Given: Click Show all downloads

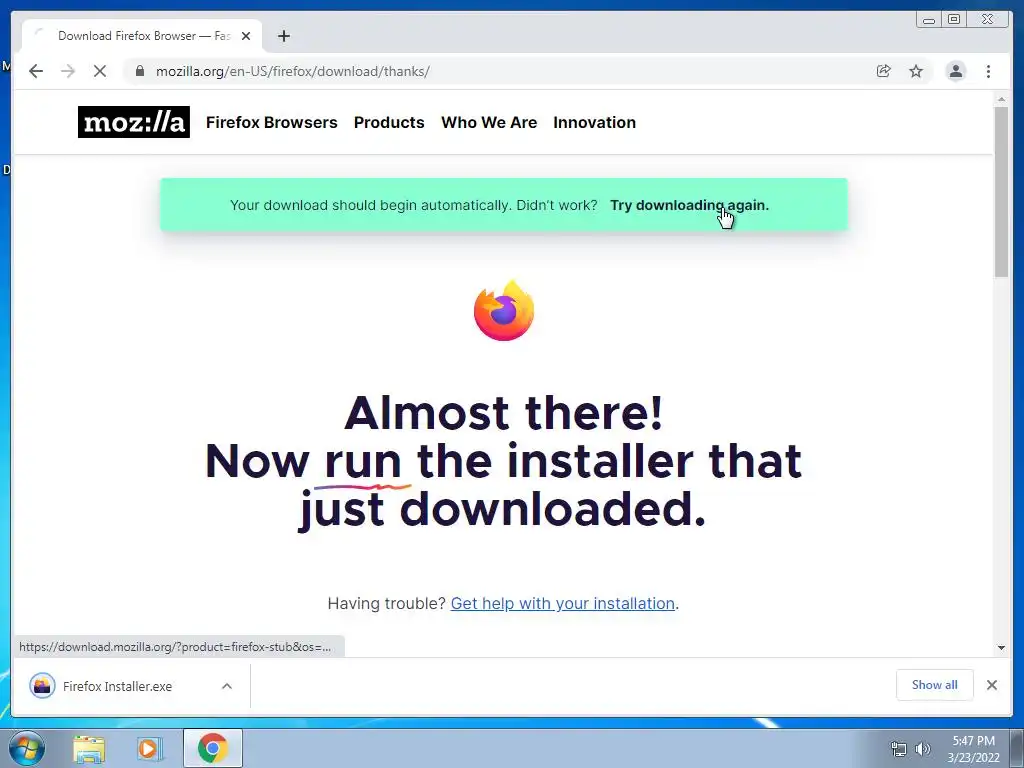Looking at the screenshot, I should tap(935, 685).
